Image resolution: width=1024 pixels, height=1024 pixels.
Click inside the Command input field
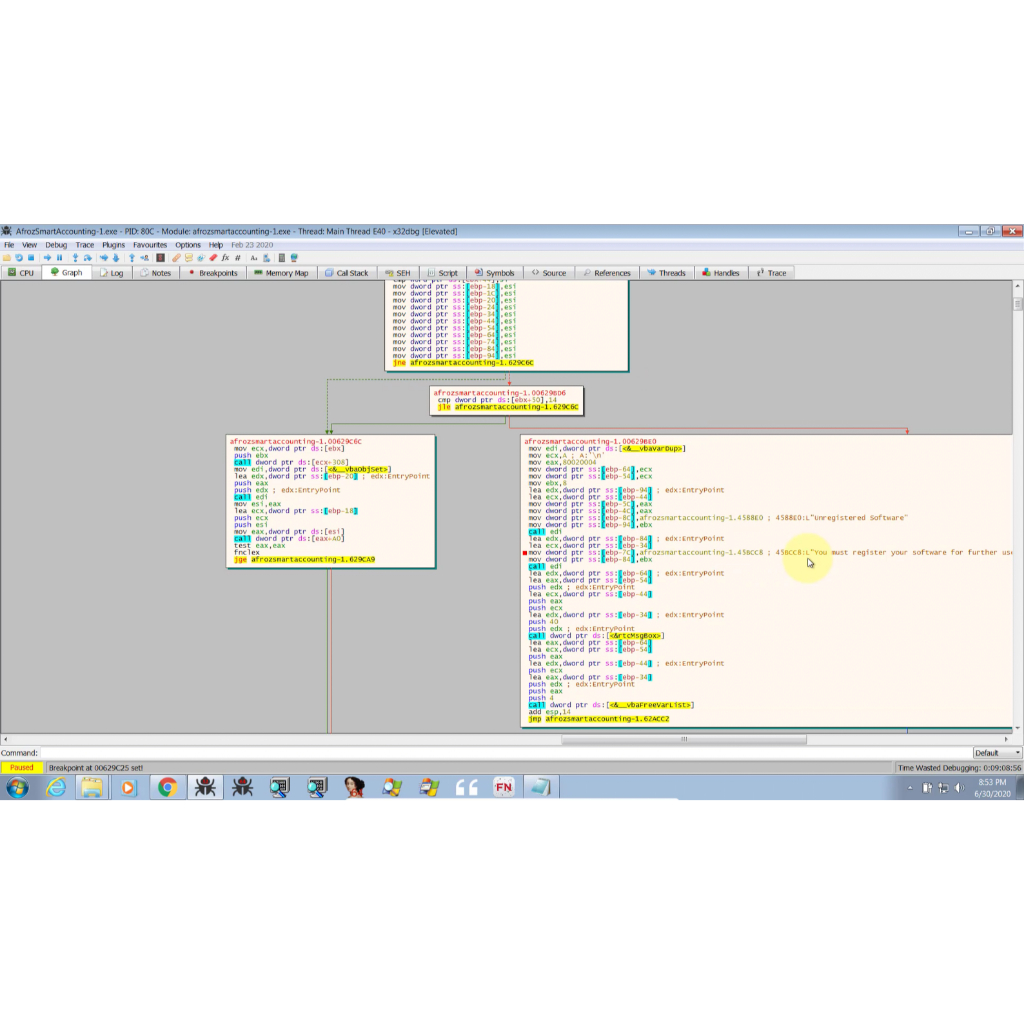point(505,753)
